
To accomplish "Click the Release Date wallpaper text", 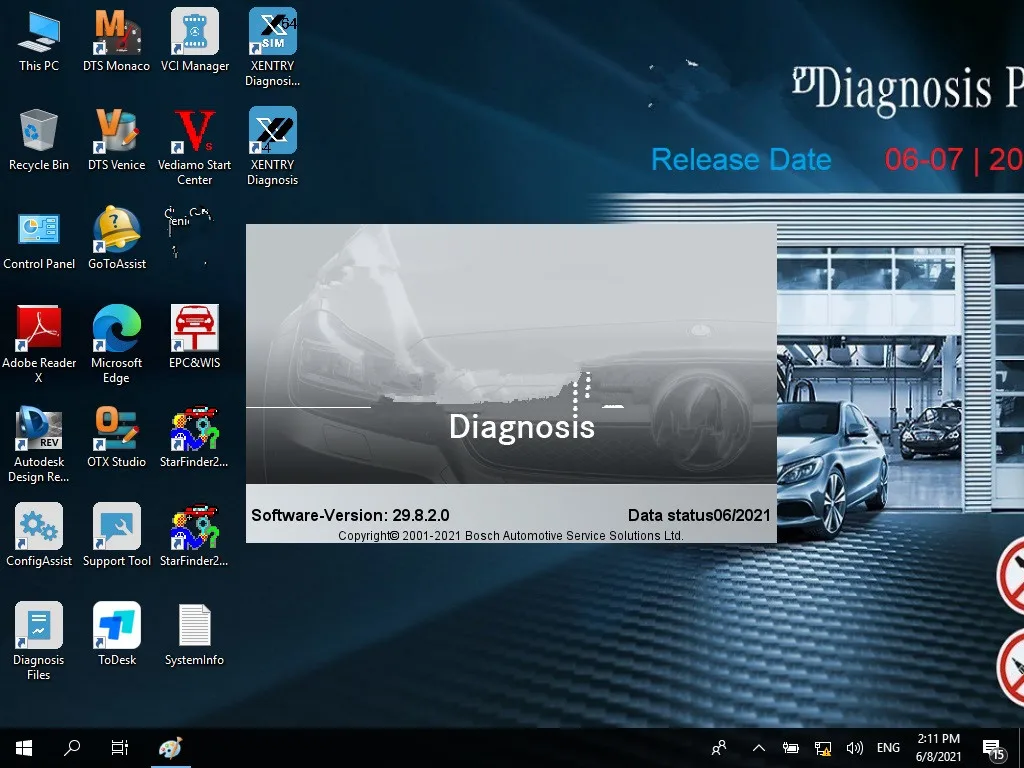I will (741, 160).
